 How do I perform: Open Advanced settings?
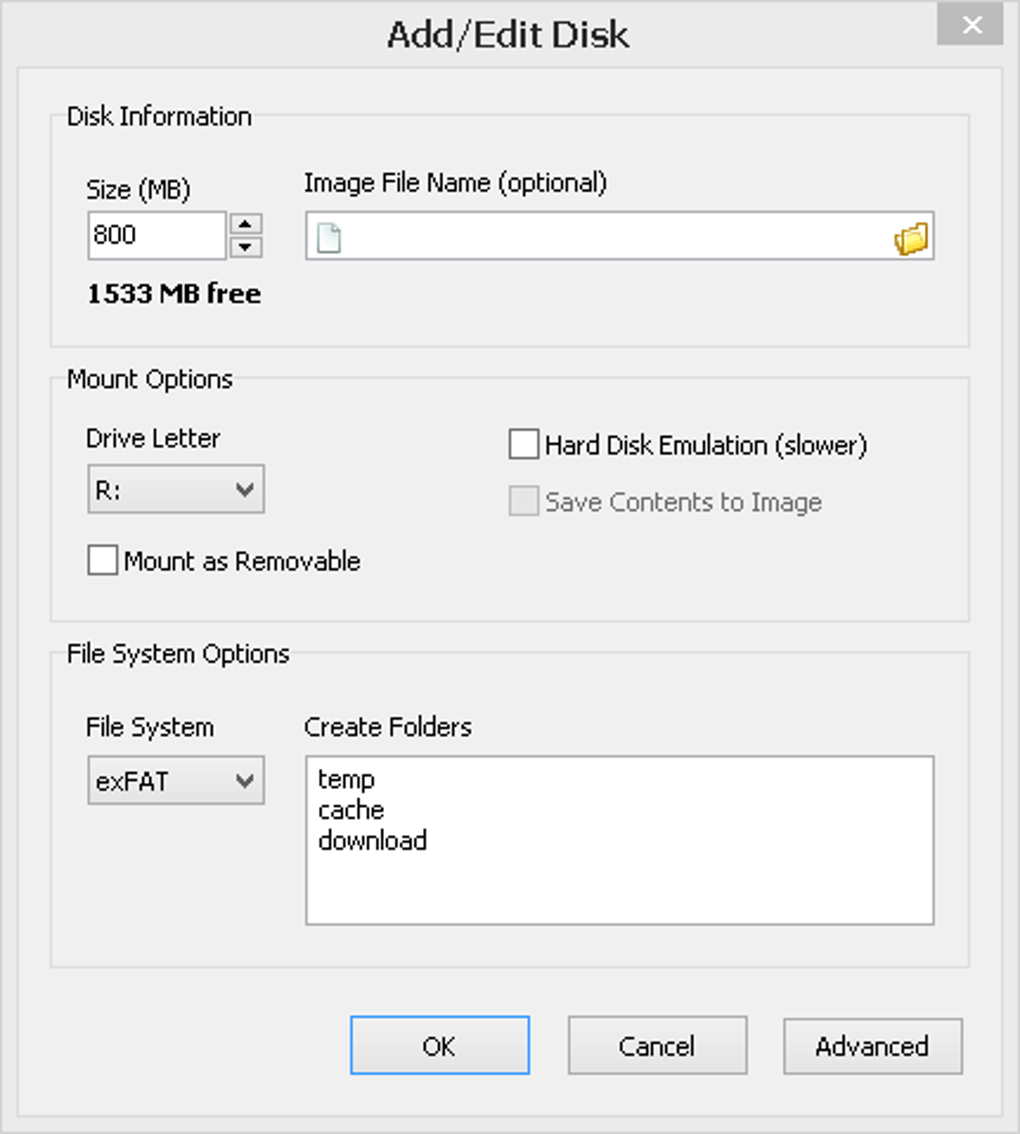[x=872, y=1046]
